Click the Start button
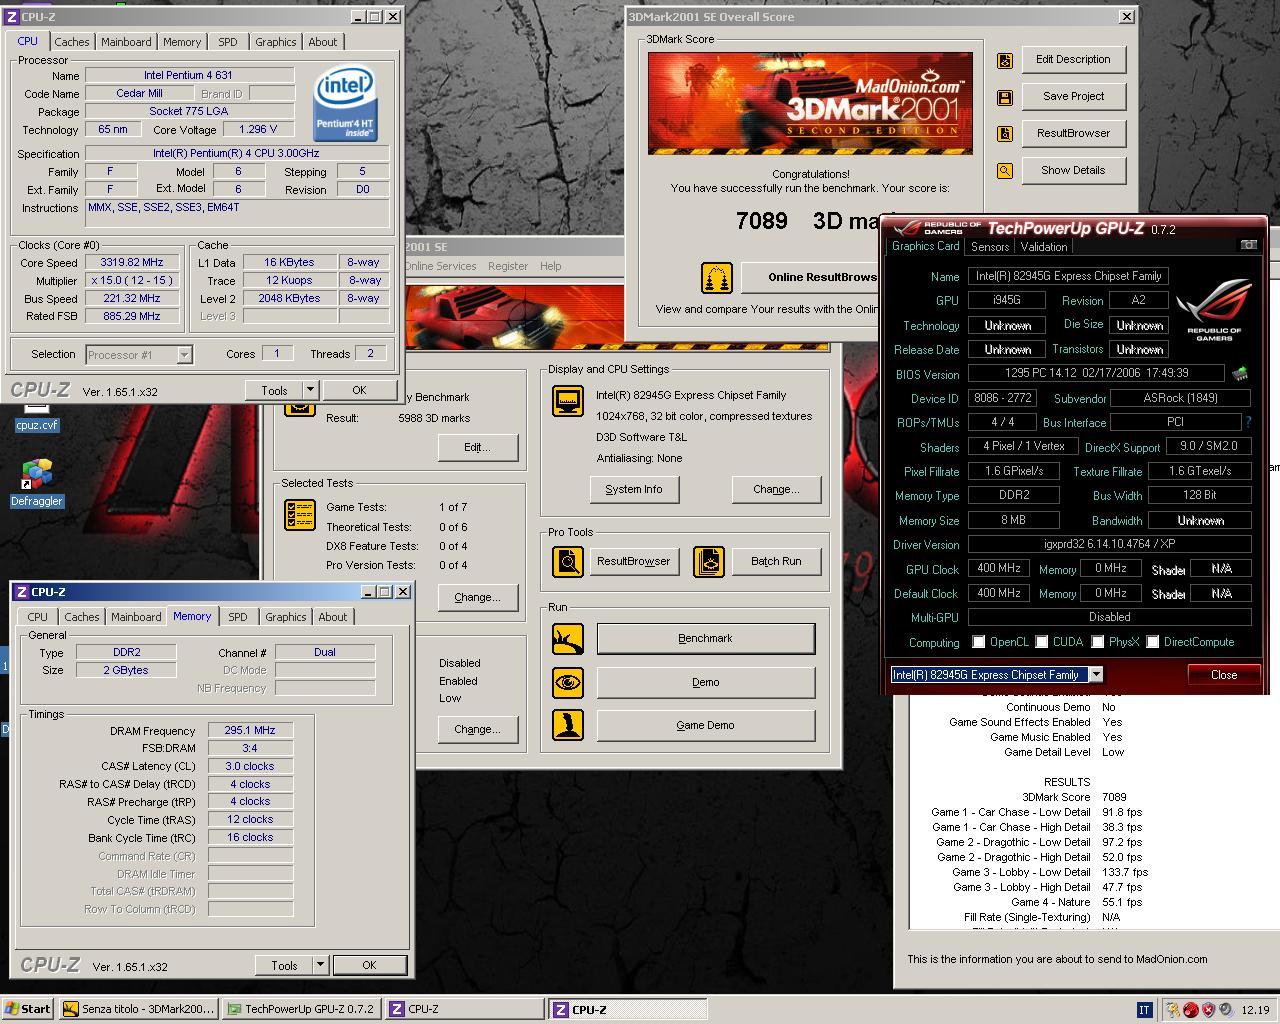Viewport: 1280px width, 1024px height. pos(28,1009)
